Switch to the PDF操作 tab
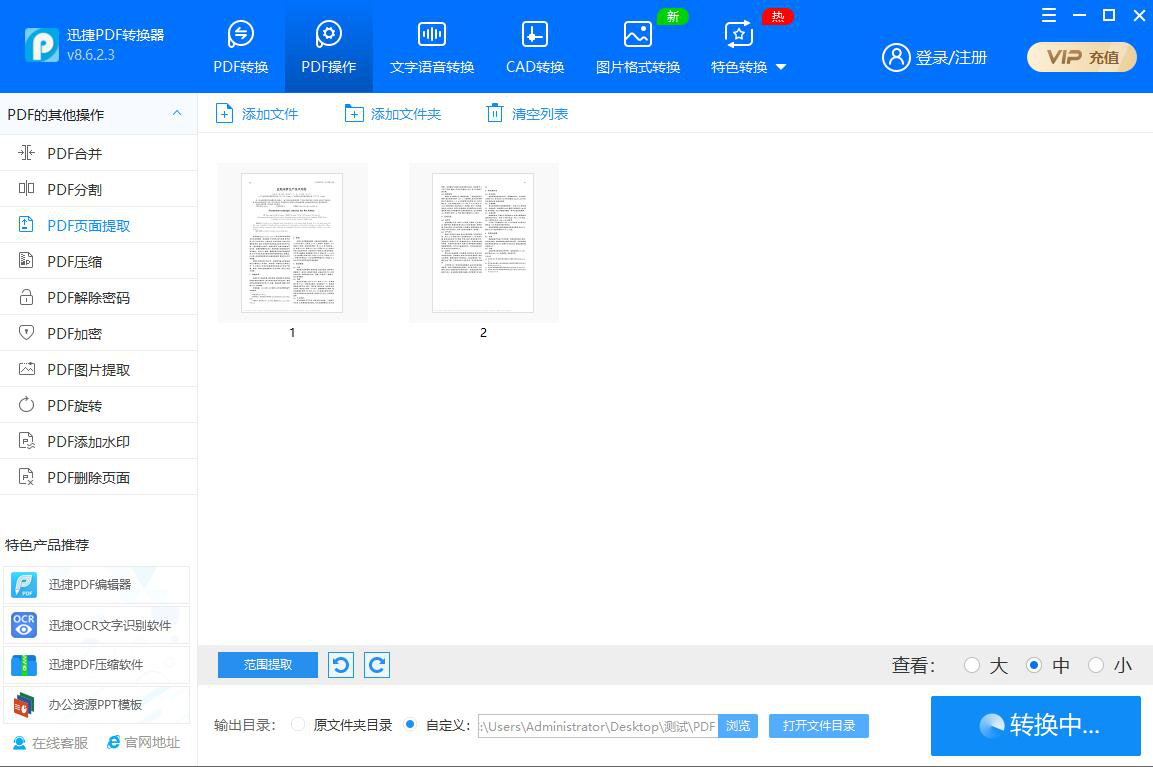The height and width of the screenshot is (767, 1153). click(x=329, y=47)
